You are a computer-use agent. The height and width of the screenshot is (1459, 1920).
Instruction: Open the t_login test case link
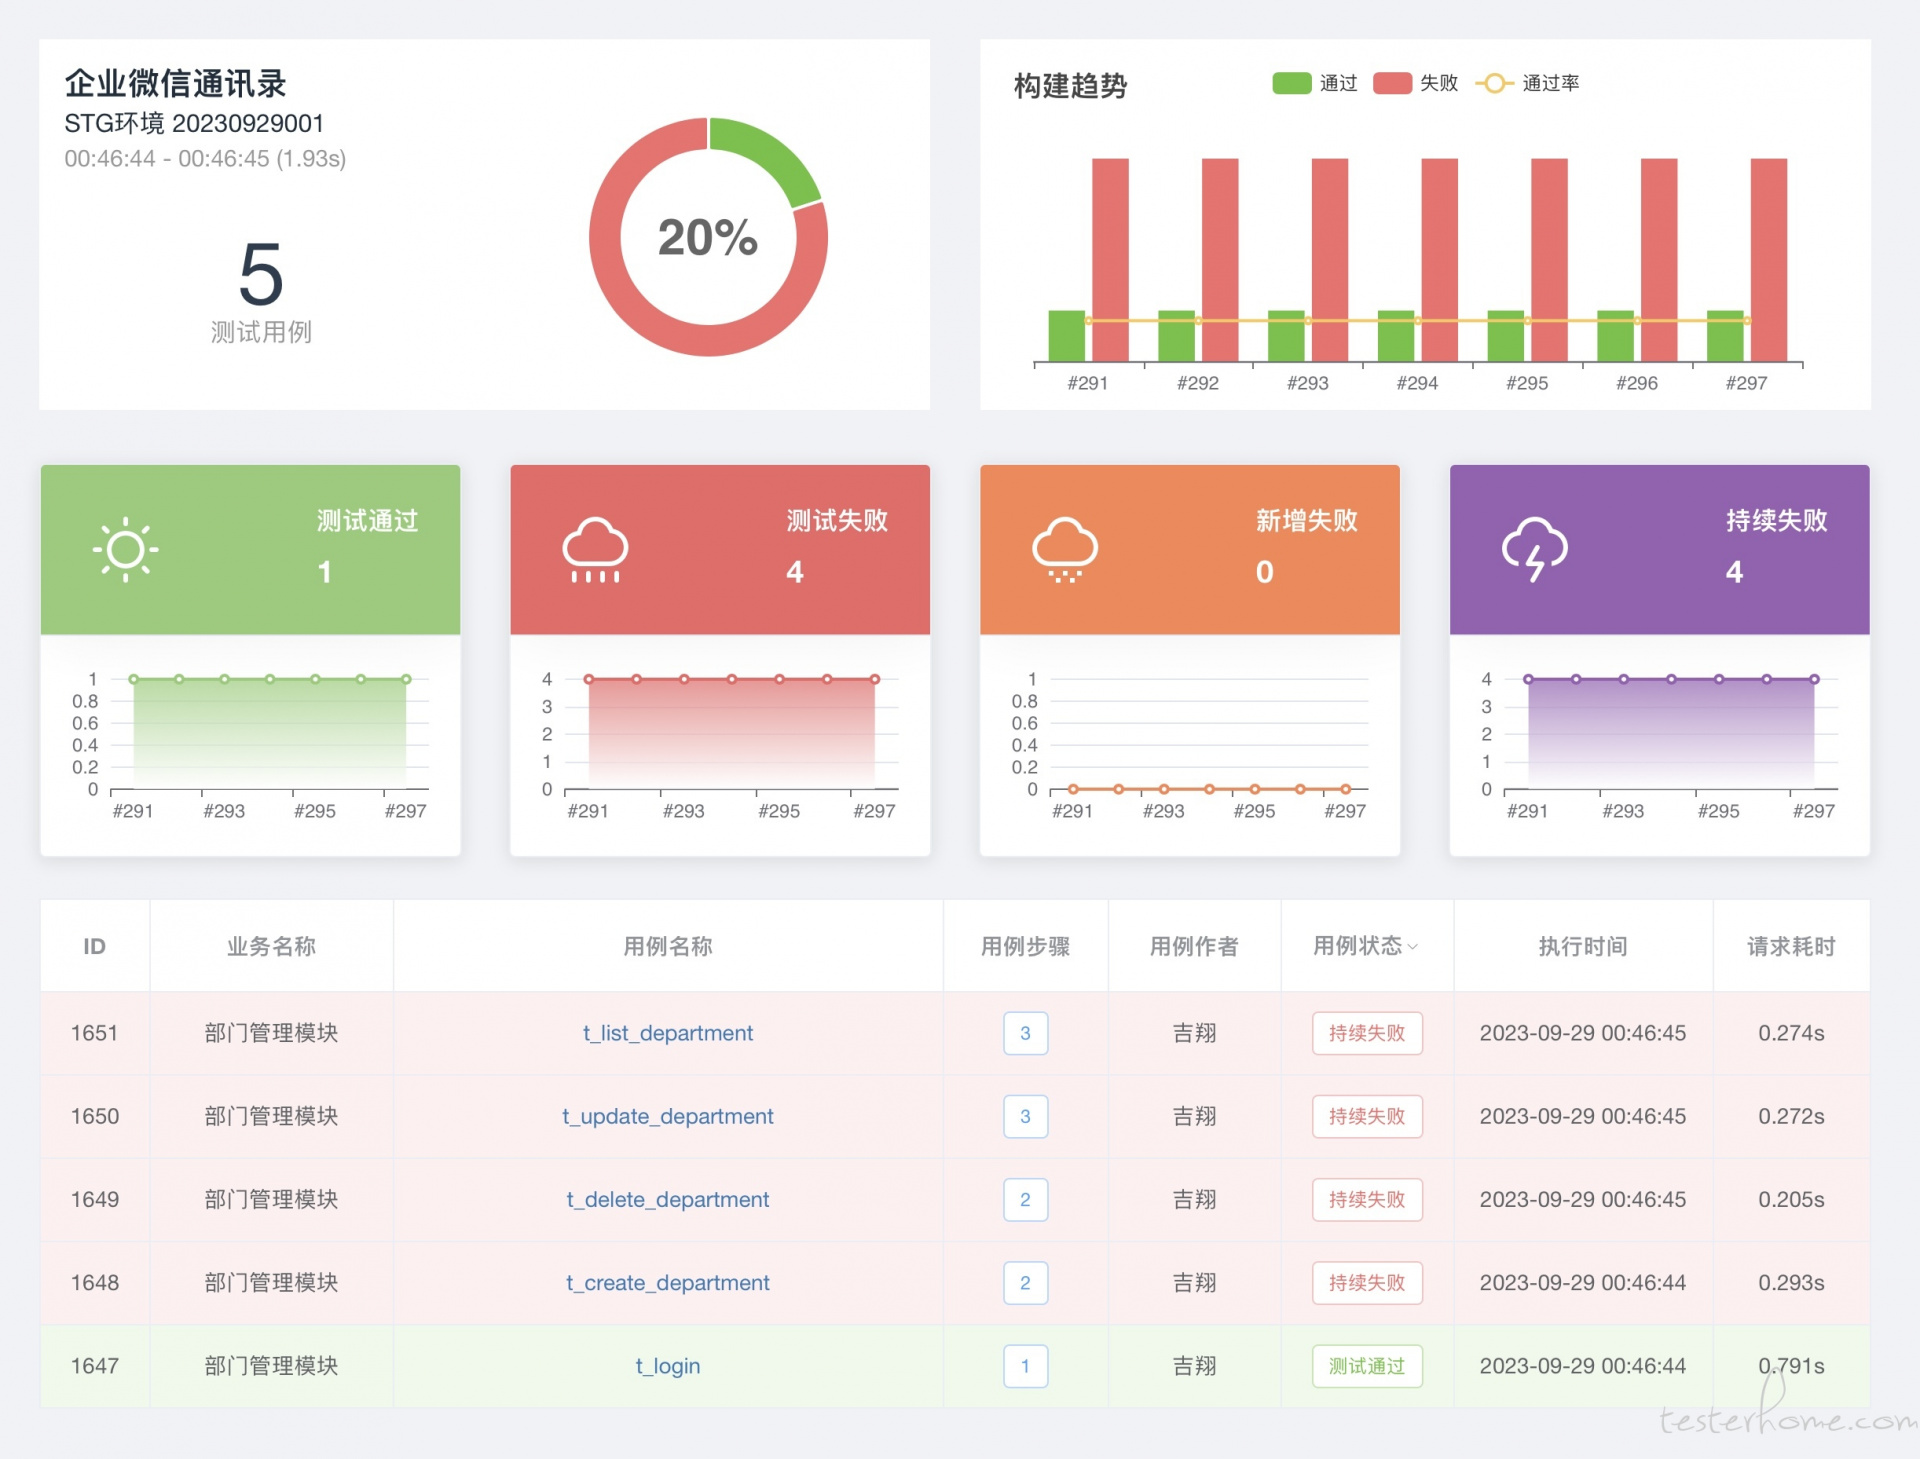(668, 1366)
